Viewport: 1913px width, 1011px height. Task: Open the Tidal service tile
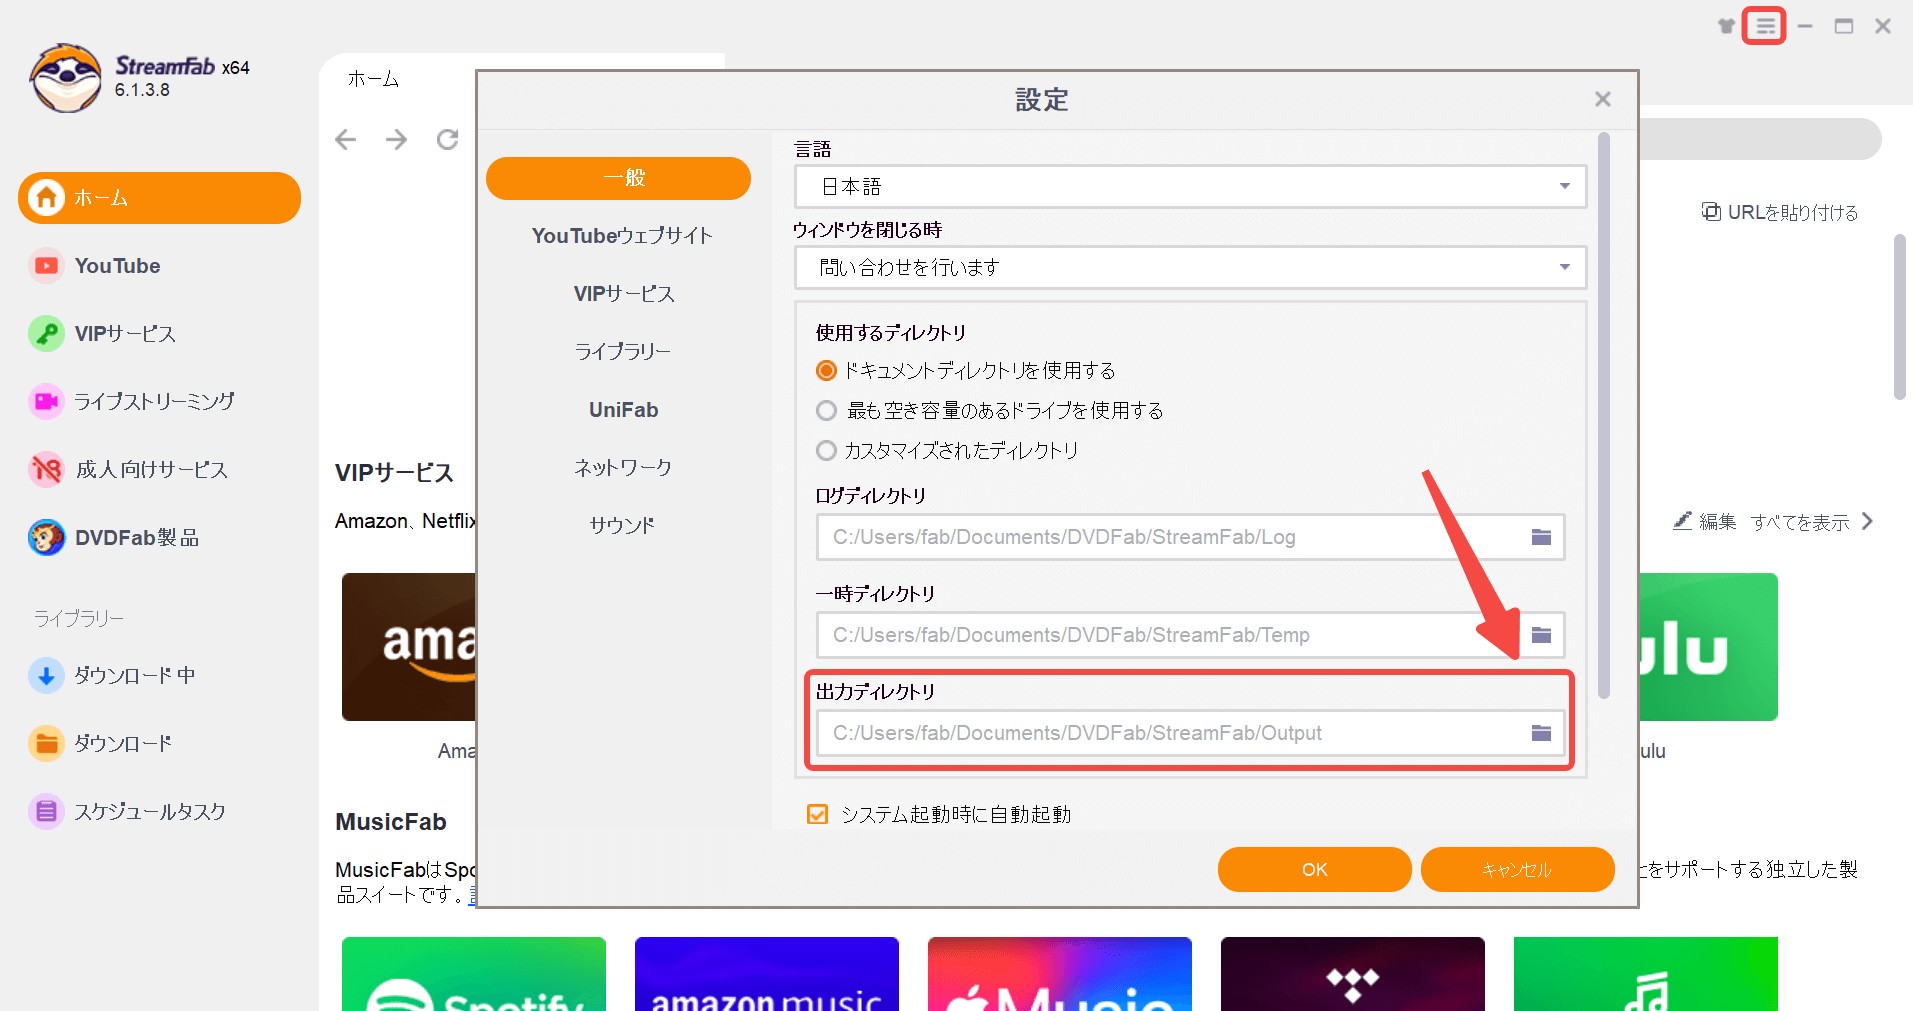point(1353,974)
